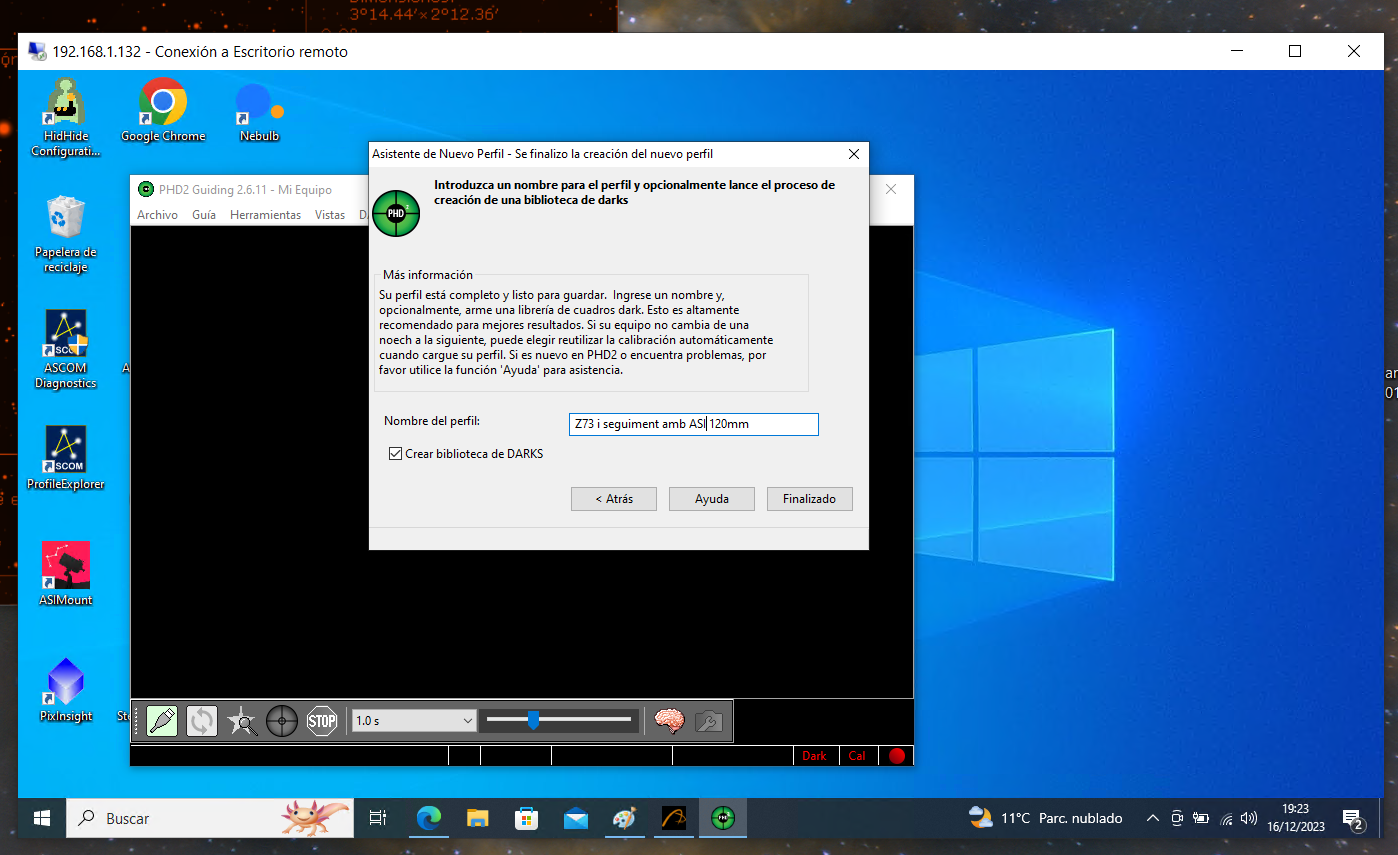Viewport: 1398px width, 855px height.
Task: Click the camera settings wrench icon
Action: (708, 720)
